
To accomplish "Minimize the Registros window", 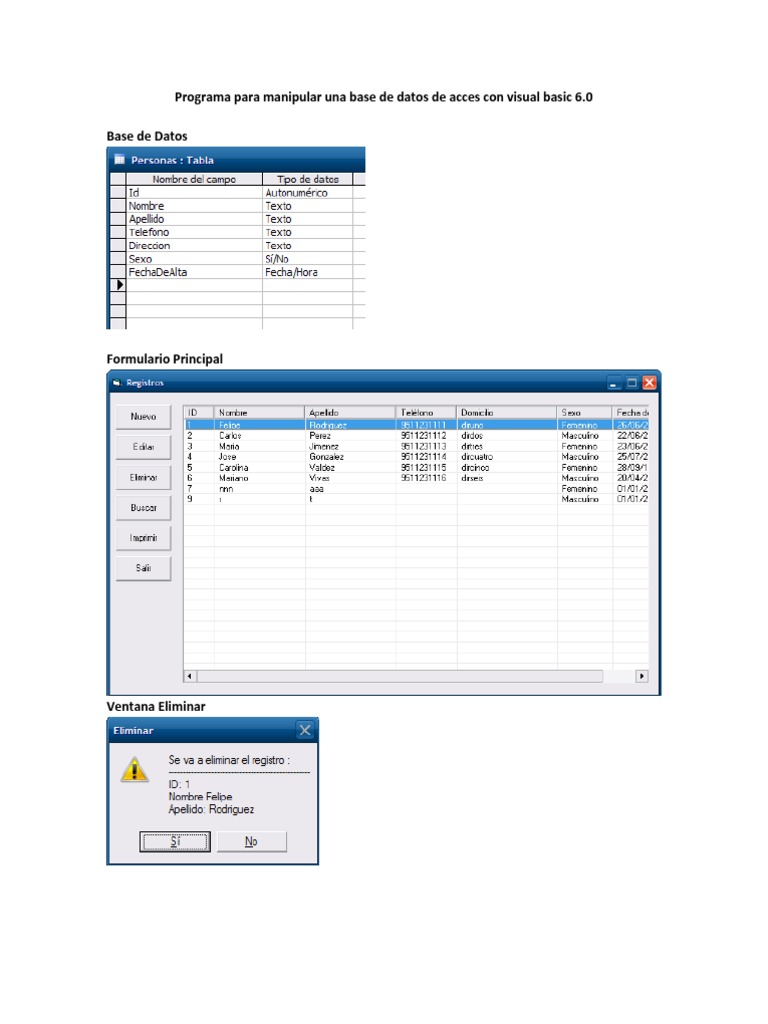I will click(613, 383).
